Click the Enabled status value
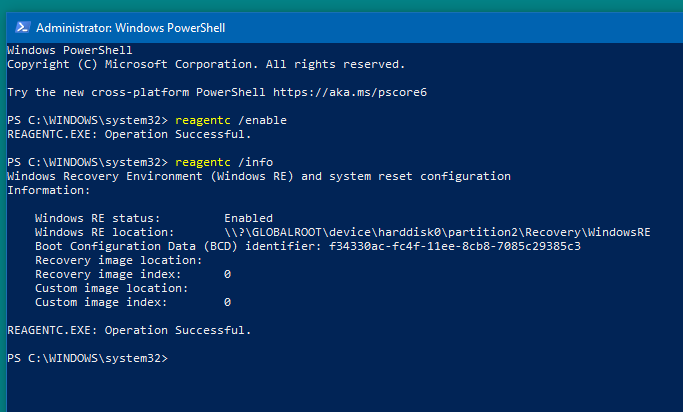 pyautogui.click(x=248, y=218)
